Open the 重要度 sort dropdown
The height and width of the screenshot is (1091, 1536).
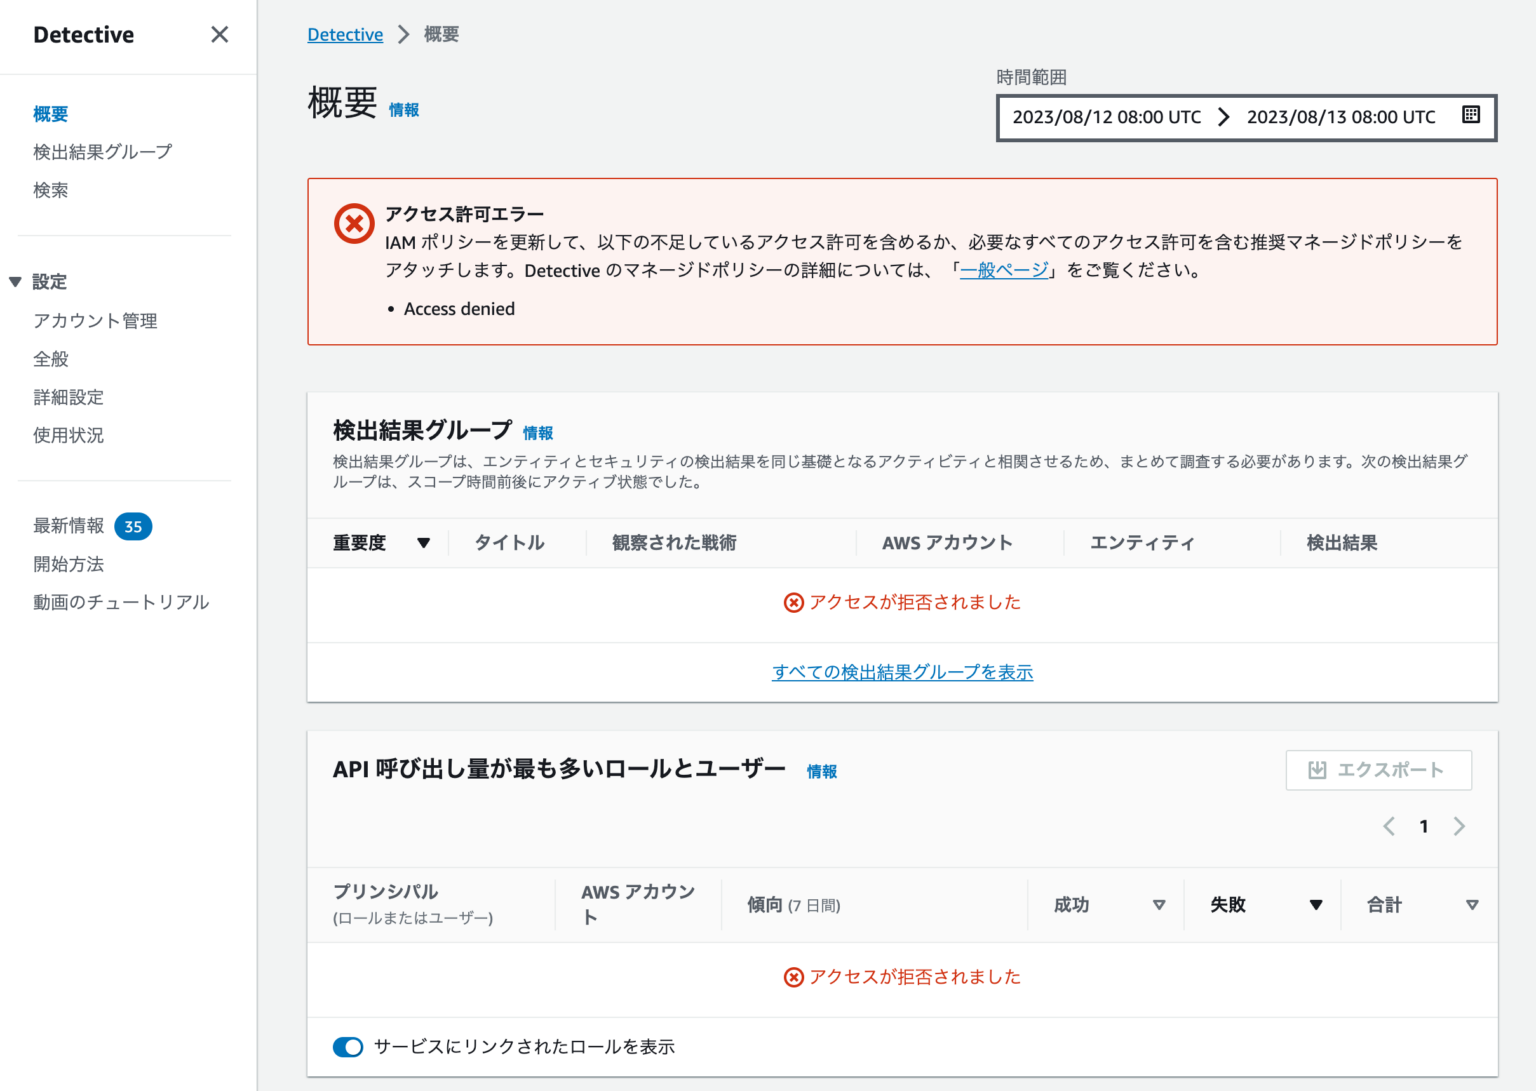pos(424,542)
